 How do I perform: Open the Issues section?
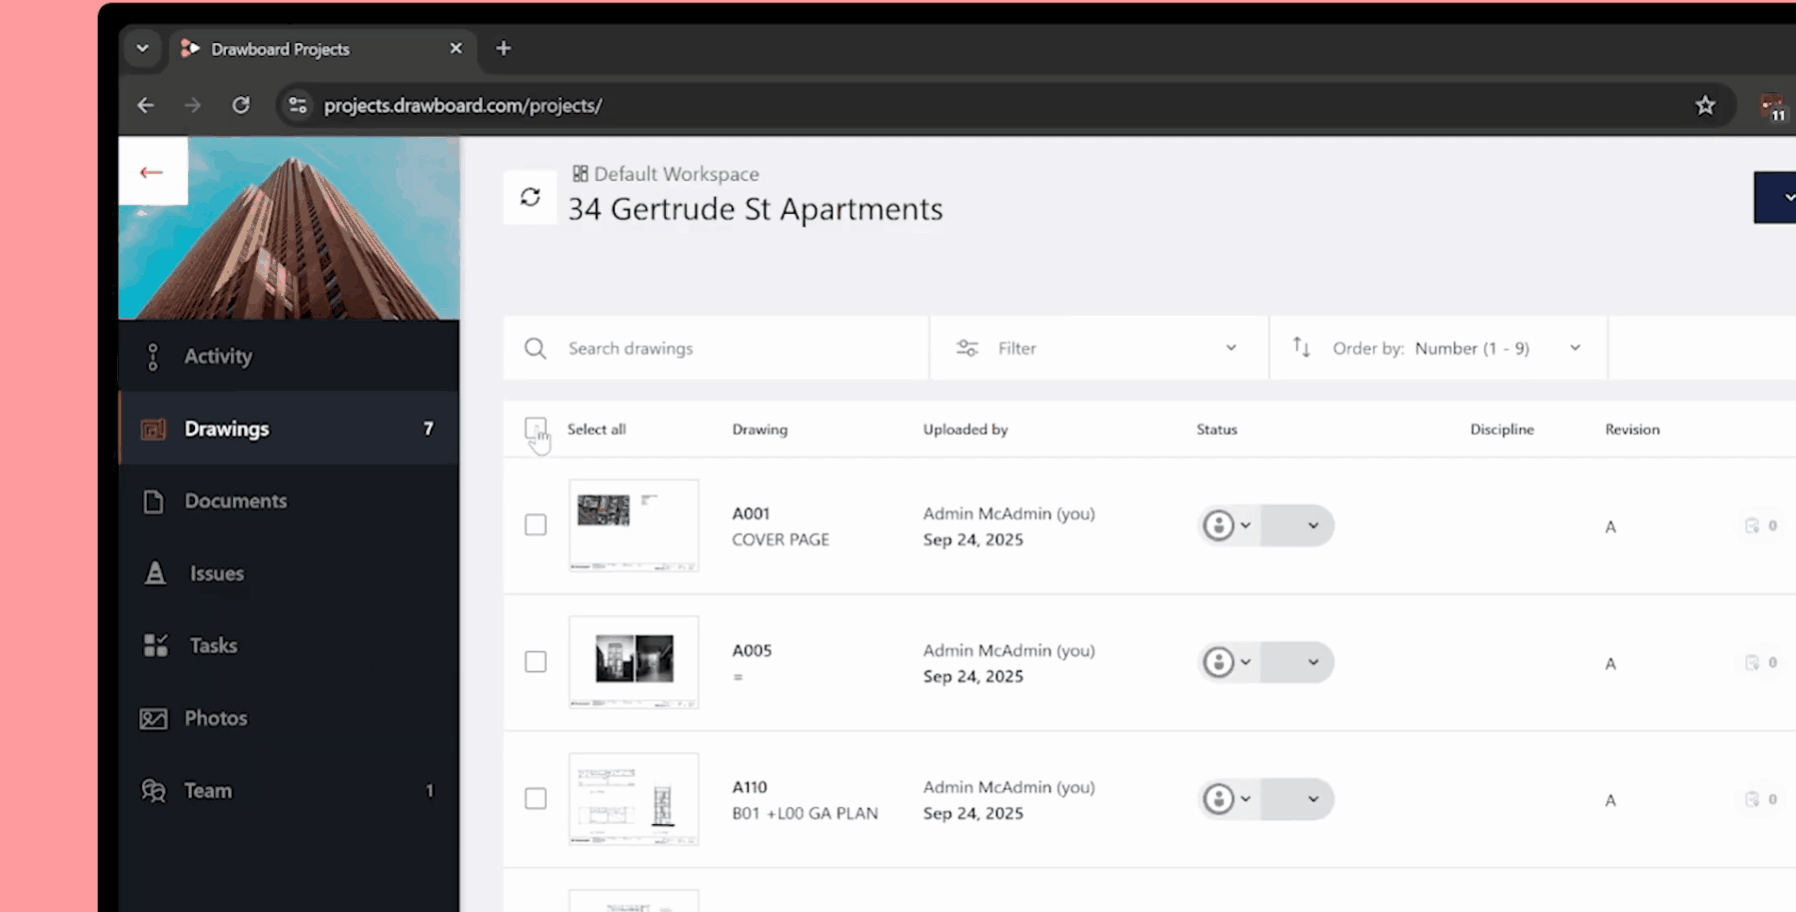pos(289,573)
